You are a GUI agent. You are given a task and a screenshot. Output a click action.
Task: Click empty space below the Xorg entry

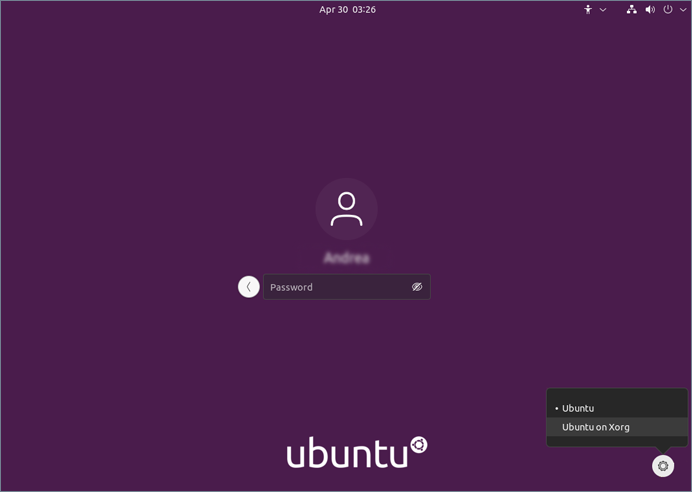click(617, 441)
